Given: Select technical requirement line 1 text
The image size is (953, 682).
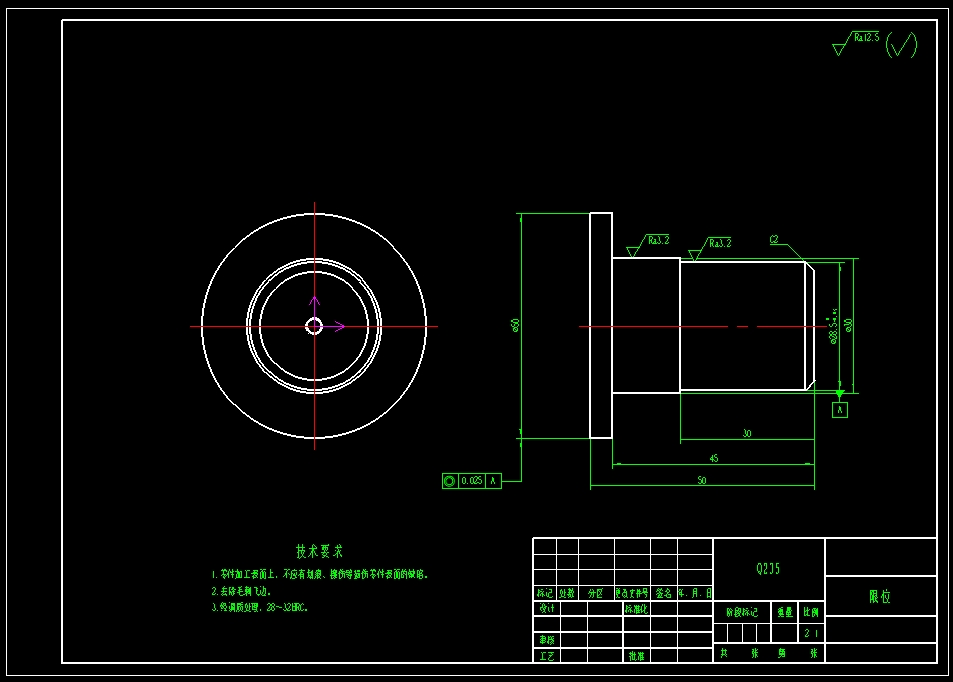Looking at the screenshot, I should tap(320, 574).
